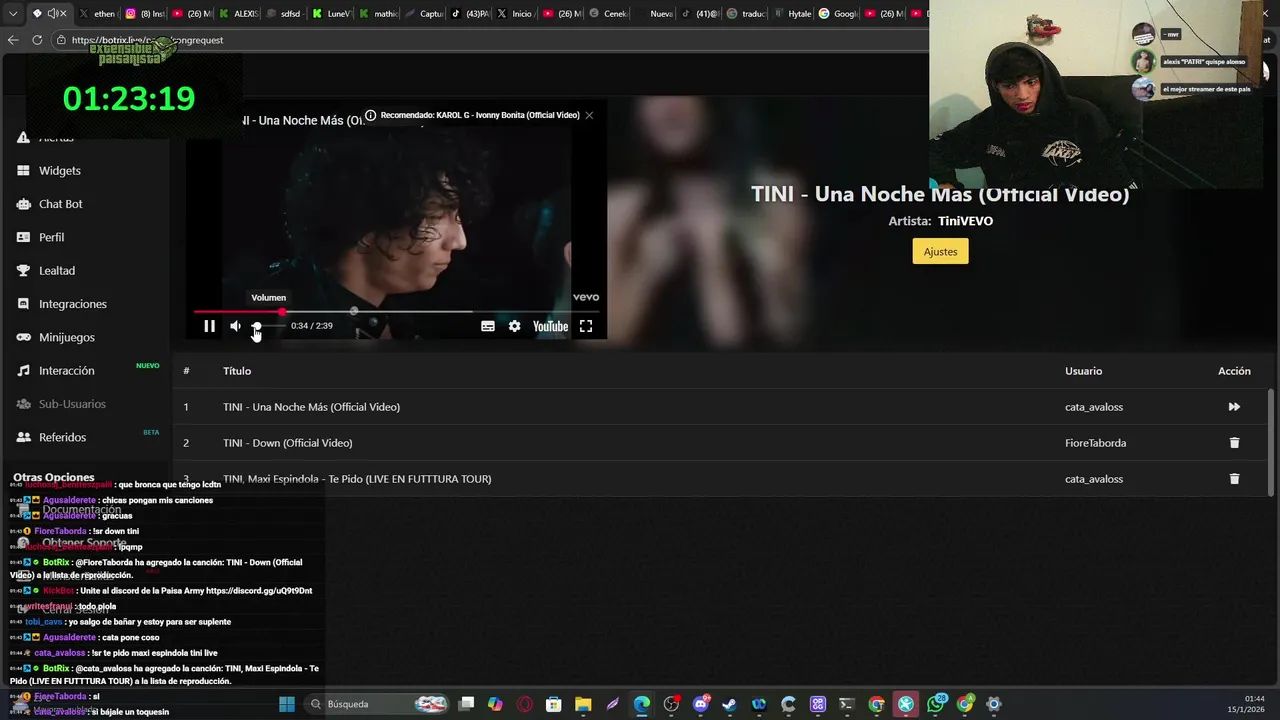Seek on the video progress bar

[x=395, y=312]
